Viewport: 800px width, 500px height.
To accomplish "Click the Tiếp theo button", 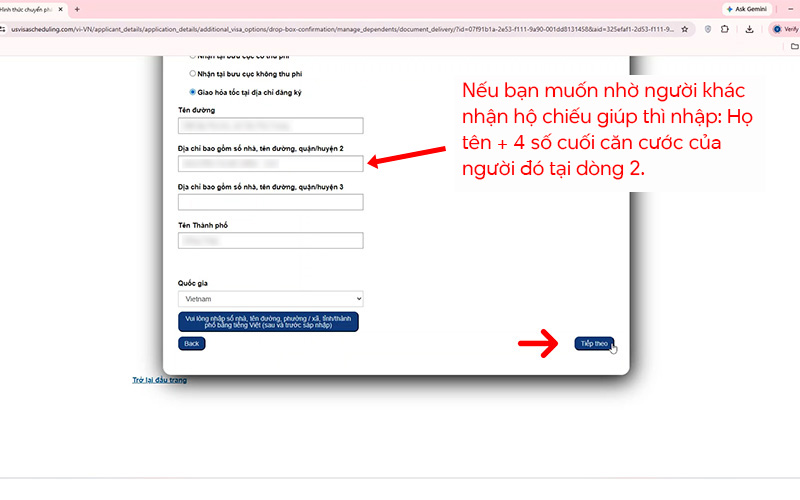I will 594,343.
